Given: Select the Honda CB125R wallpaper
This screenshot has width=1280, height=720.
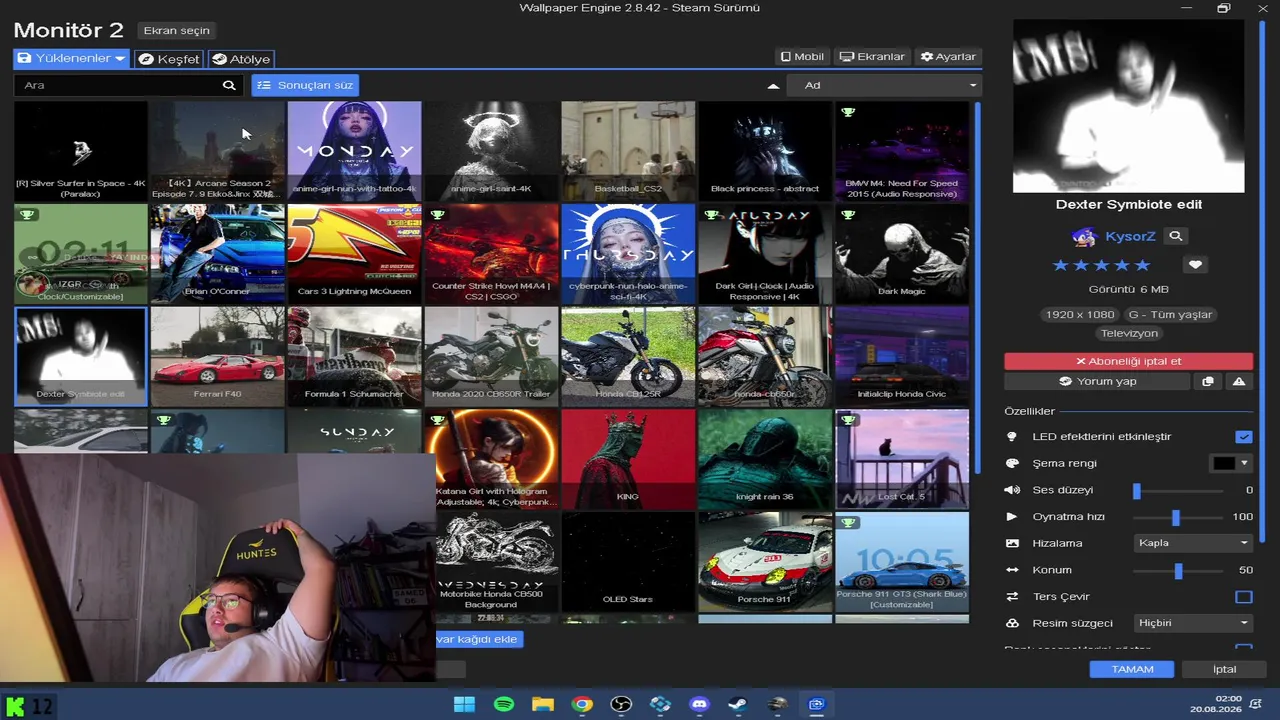Looking at the screenshot, I should click(x=628, y=356).
